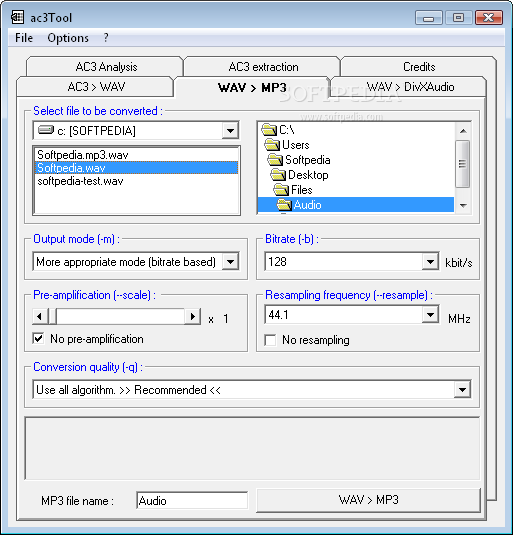Switch to the WAV > DivXAudio tab
513x535 pixels.
tap(408, 87)
